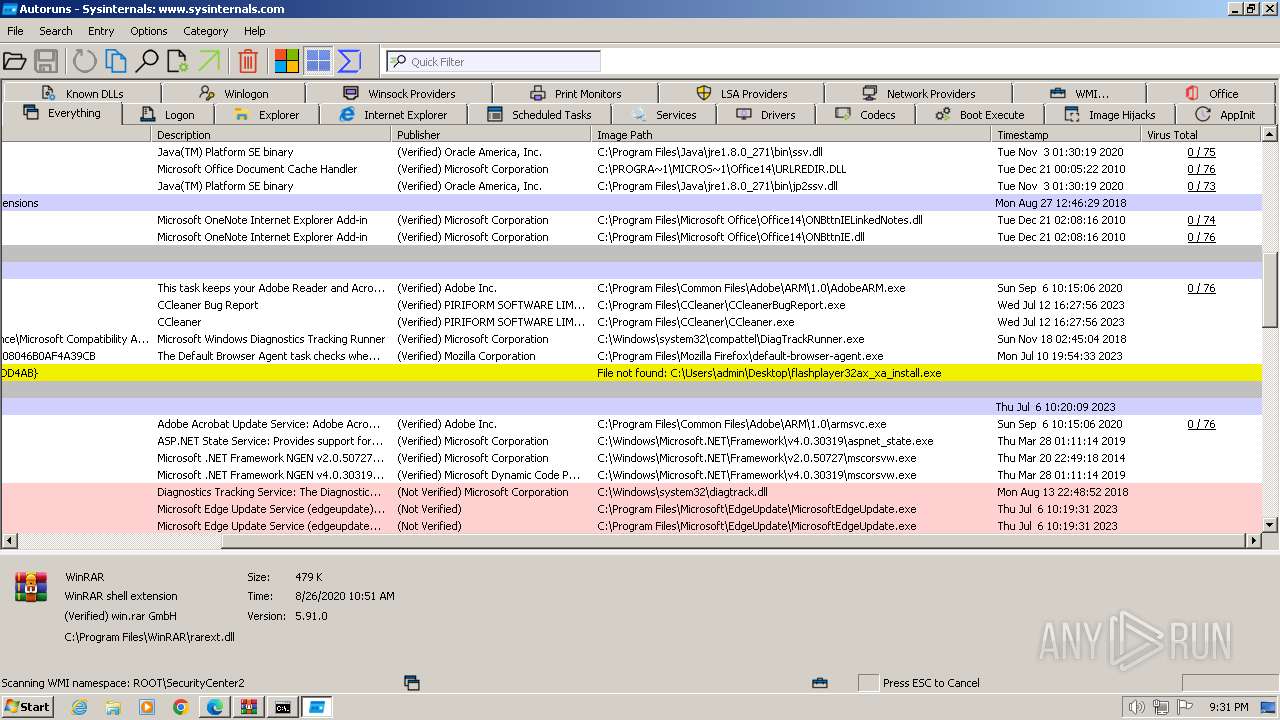
Task: Click the Open file toolbar icon
Action: tap(15, 61)
